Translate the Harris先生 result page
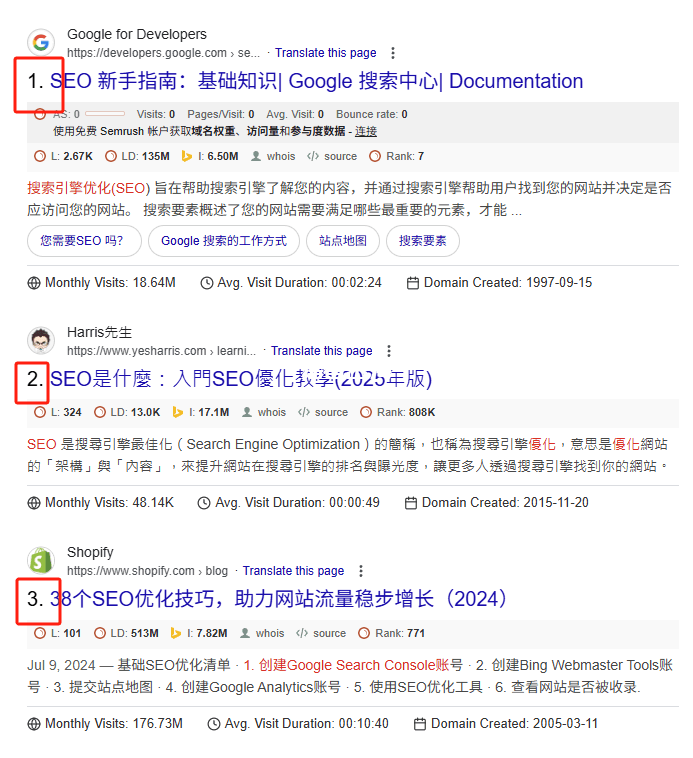This screenshot has width=693, height=758. point(322,351)
